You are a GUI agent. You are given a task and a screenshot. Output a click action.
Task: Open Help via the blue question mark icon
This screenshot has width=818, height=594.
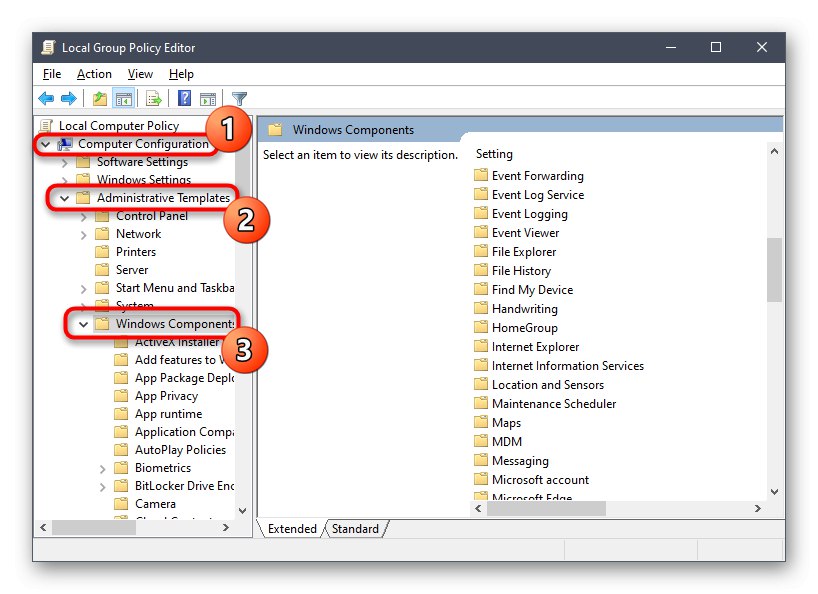click(184, 98)
